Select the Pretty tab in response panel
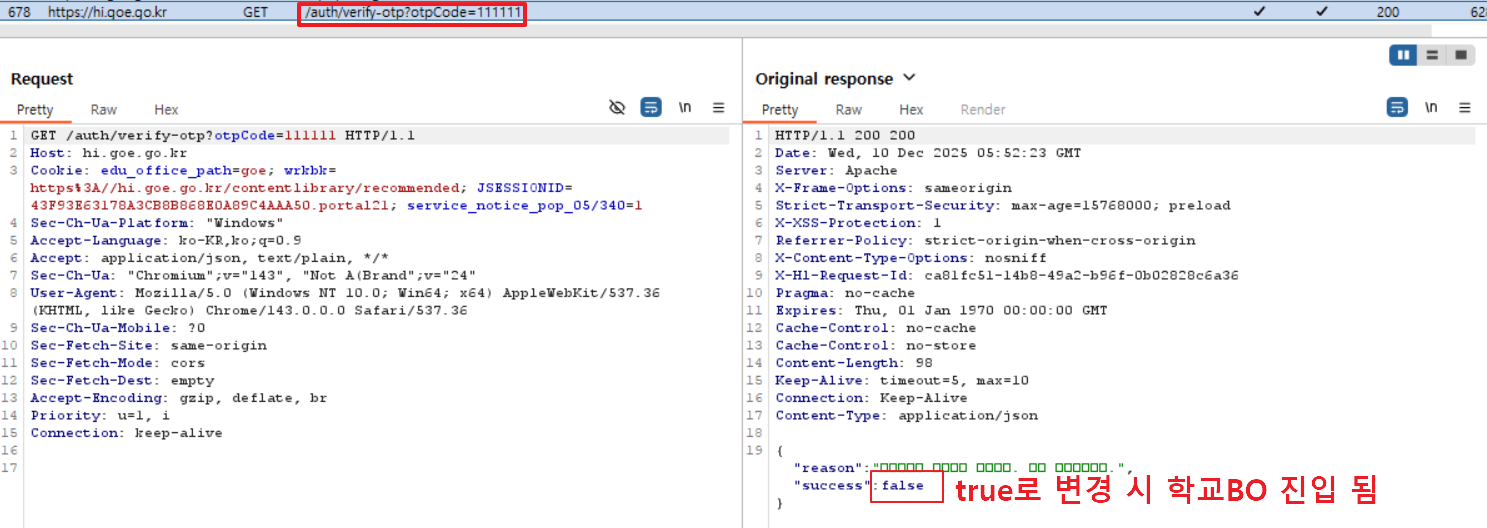This screenshot has height=528, width=1487. (x=780, y=110)
